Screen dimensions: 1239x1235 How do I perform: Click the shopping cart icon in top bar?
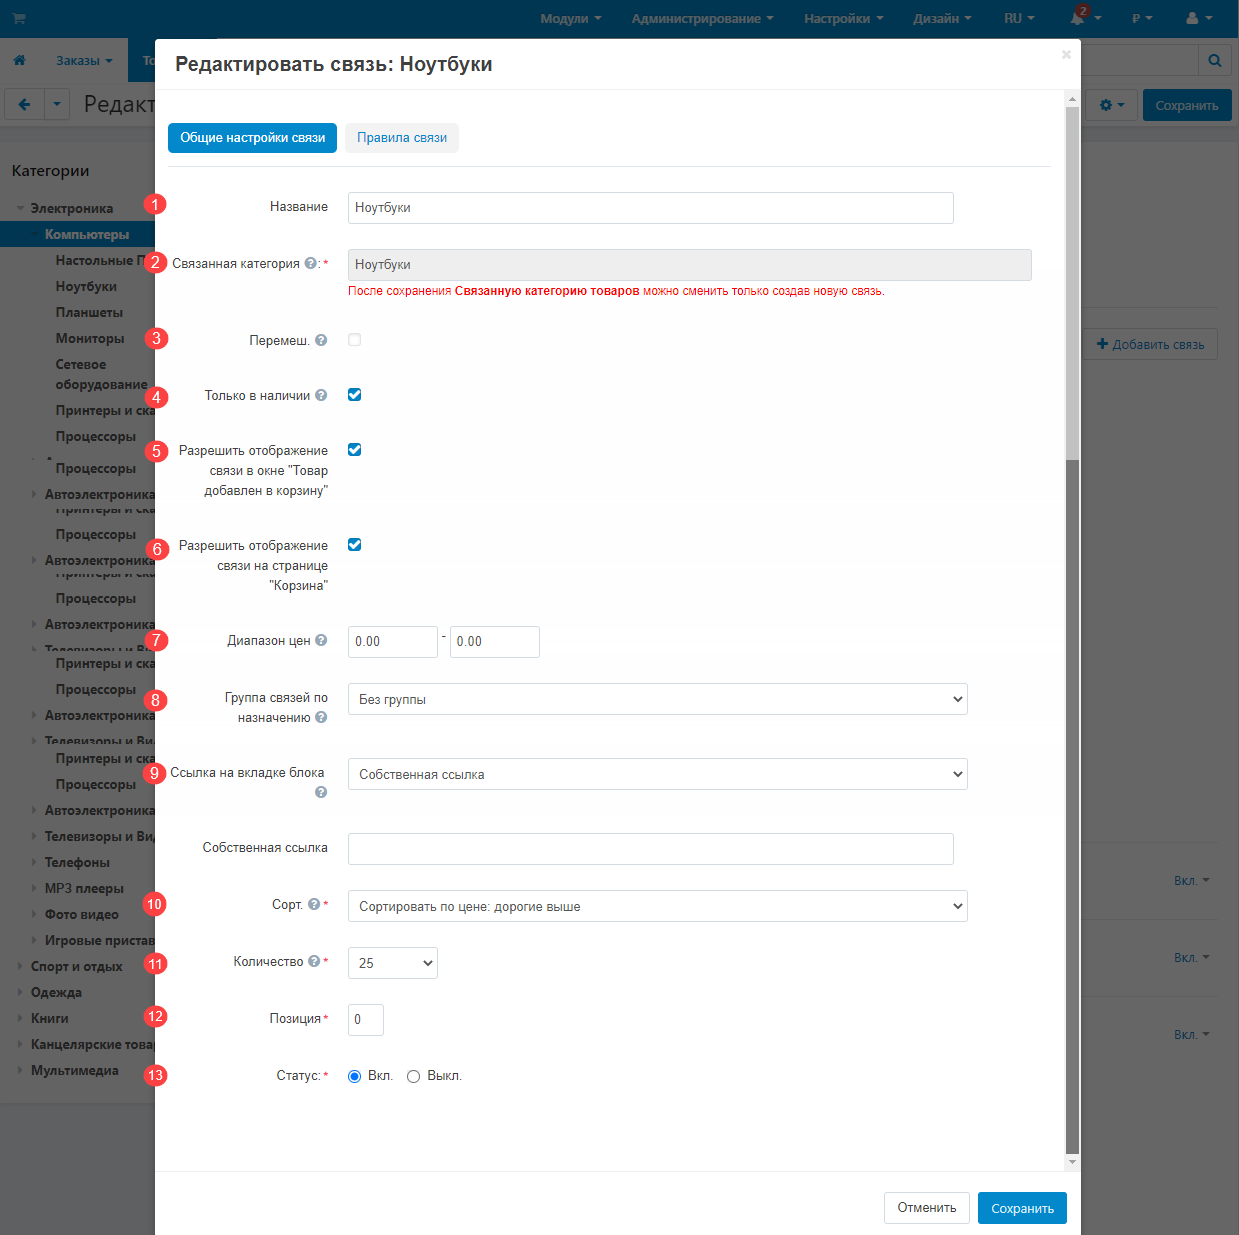(19, 18)
